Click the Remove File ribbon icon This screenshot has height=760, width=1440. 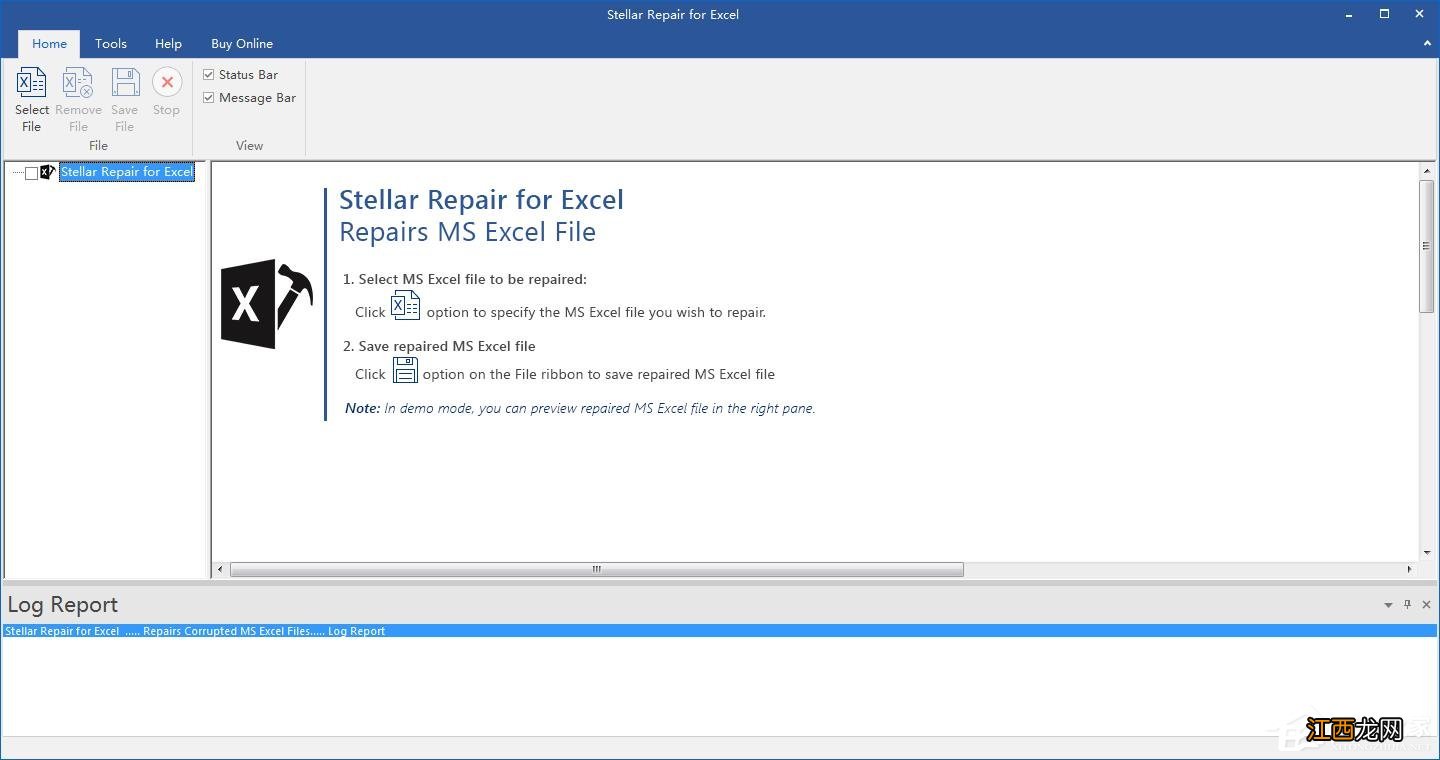point(78,82)
